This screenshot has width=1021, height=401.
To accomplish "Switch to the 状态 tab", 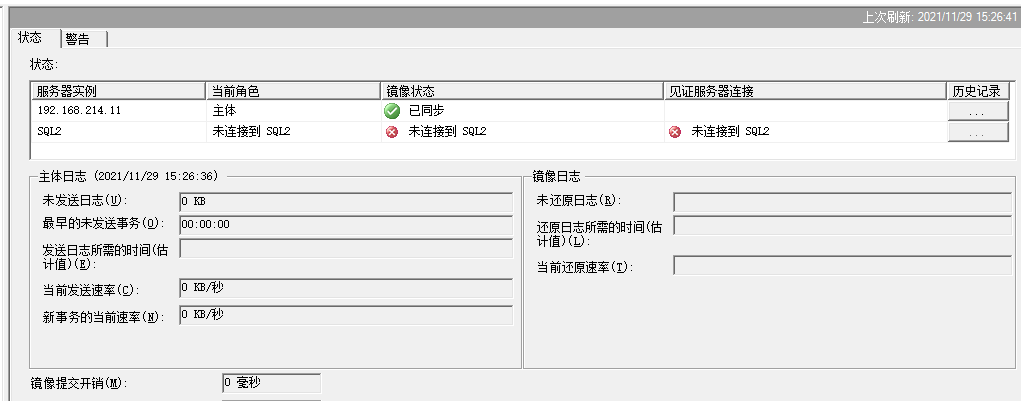I will 30,37.
